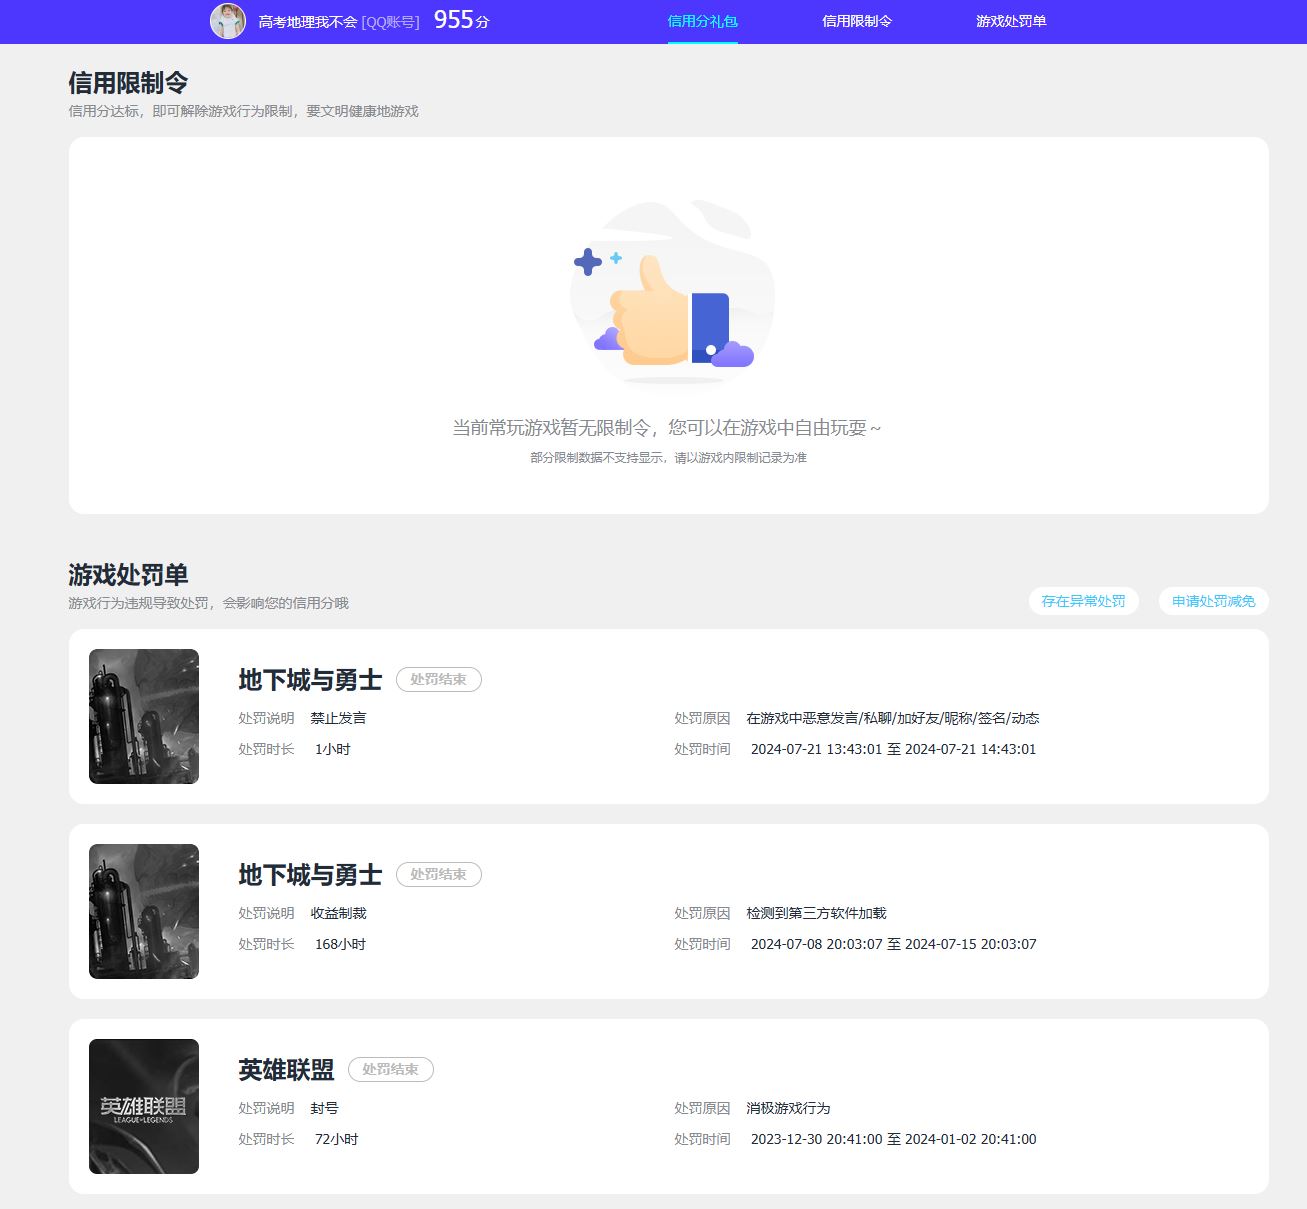This screenshot has height=1209, width=1307.
Task: Click the 955分 credit score
Action: tap(462, 20)
